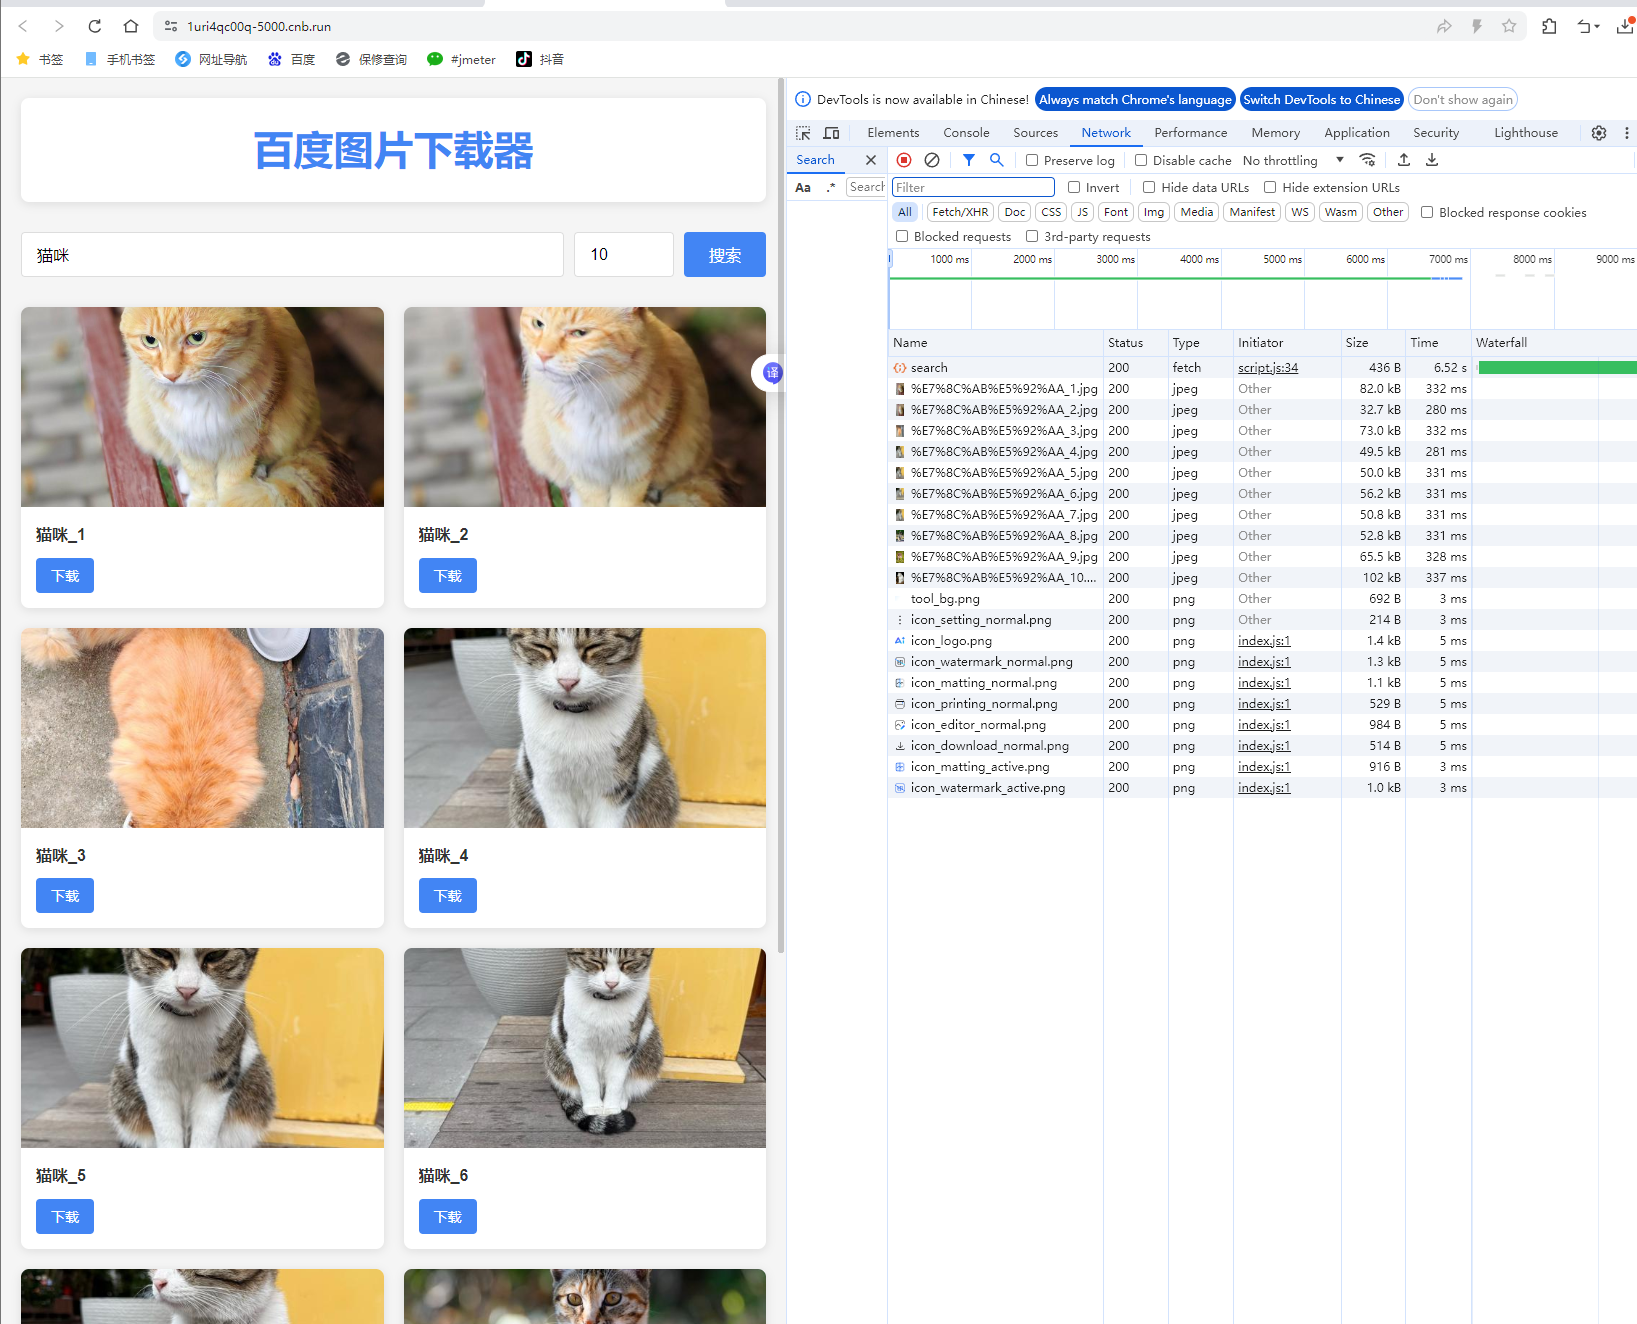Switch to the Memory tab
1637x1324 pixels.
(1275, 133)
